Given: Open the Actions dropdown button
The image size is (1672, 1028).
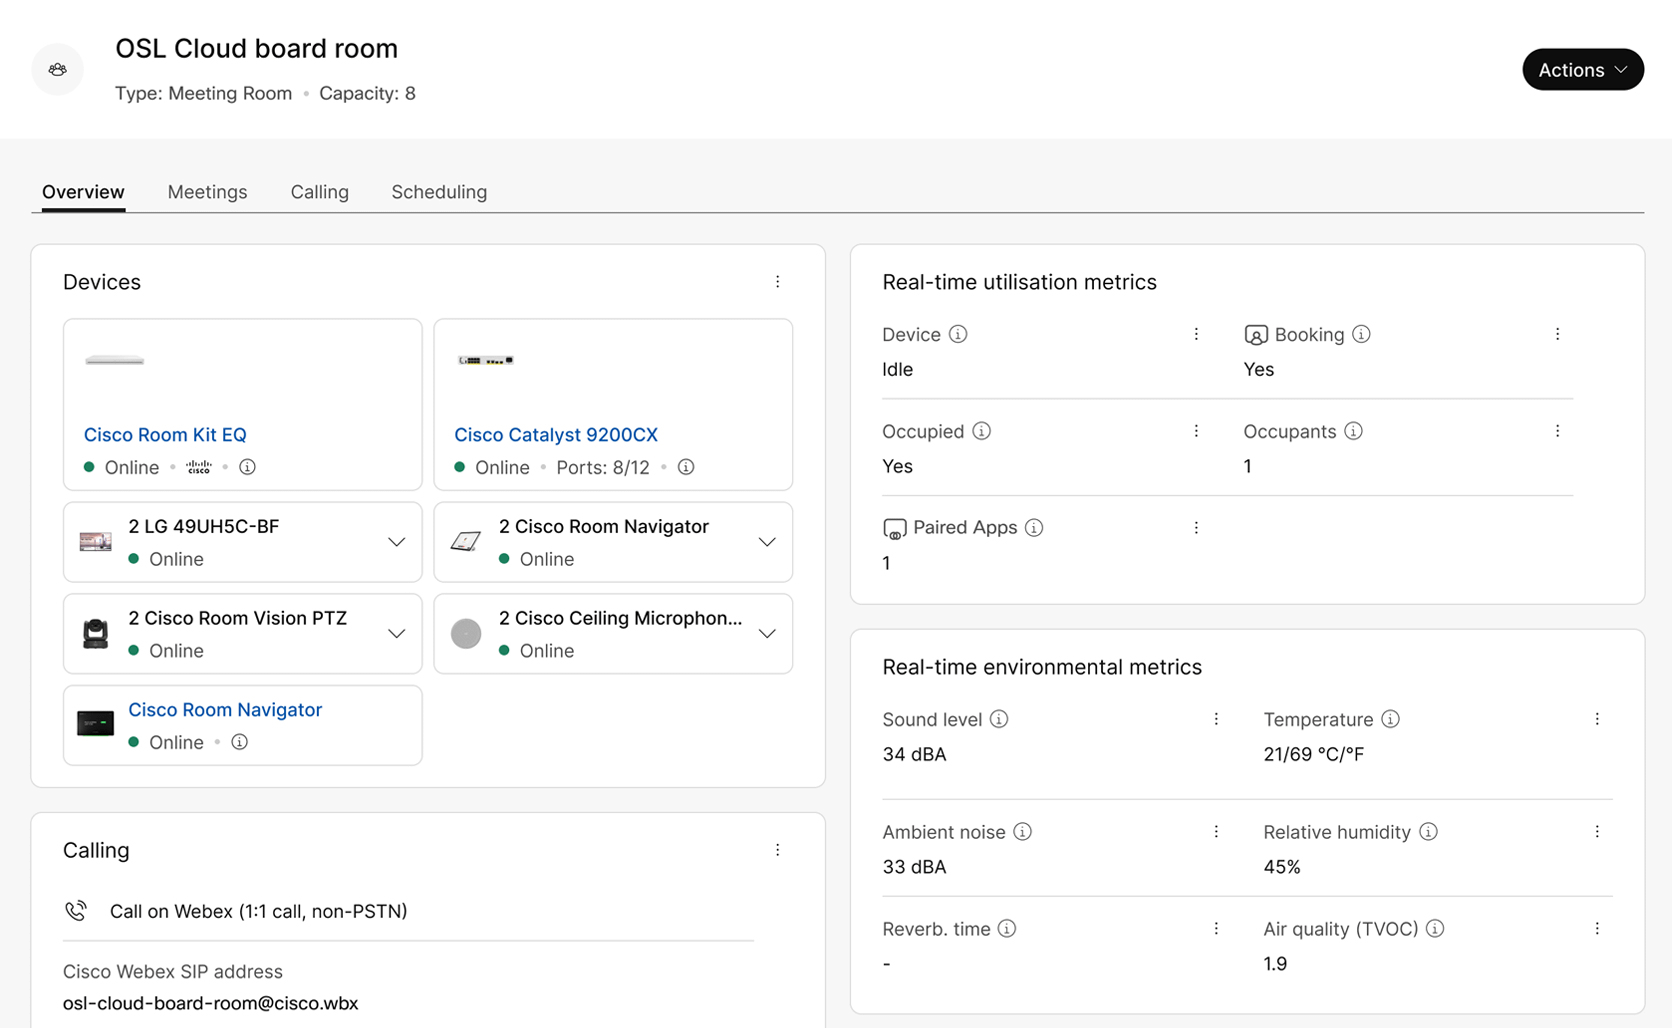Looking at the screenshot, I should click(x=1582, y=70).
